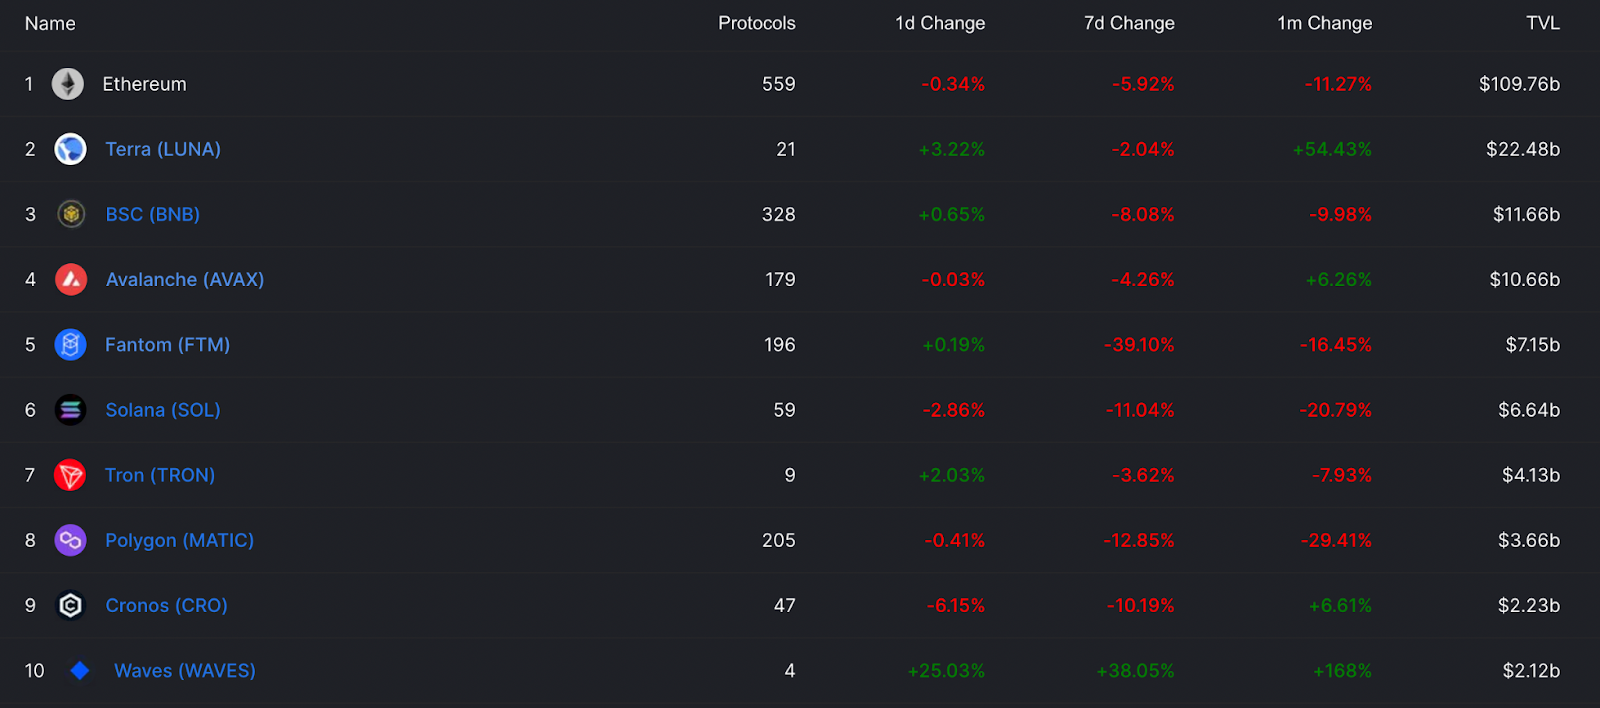Open the Cronos (CRO) chain link
1600x708 pixels.
pos(166,605)
